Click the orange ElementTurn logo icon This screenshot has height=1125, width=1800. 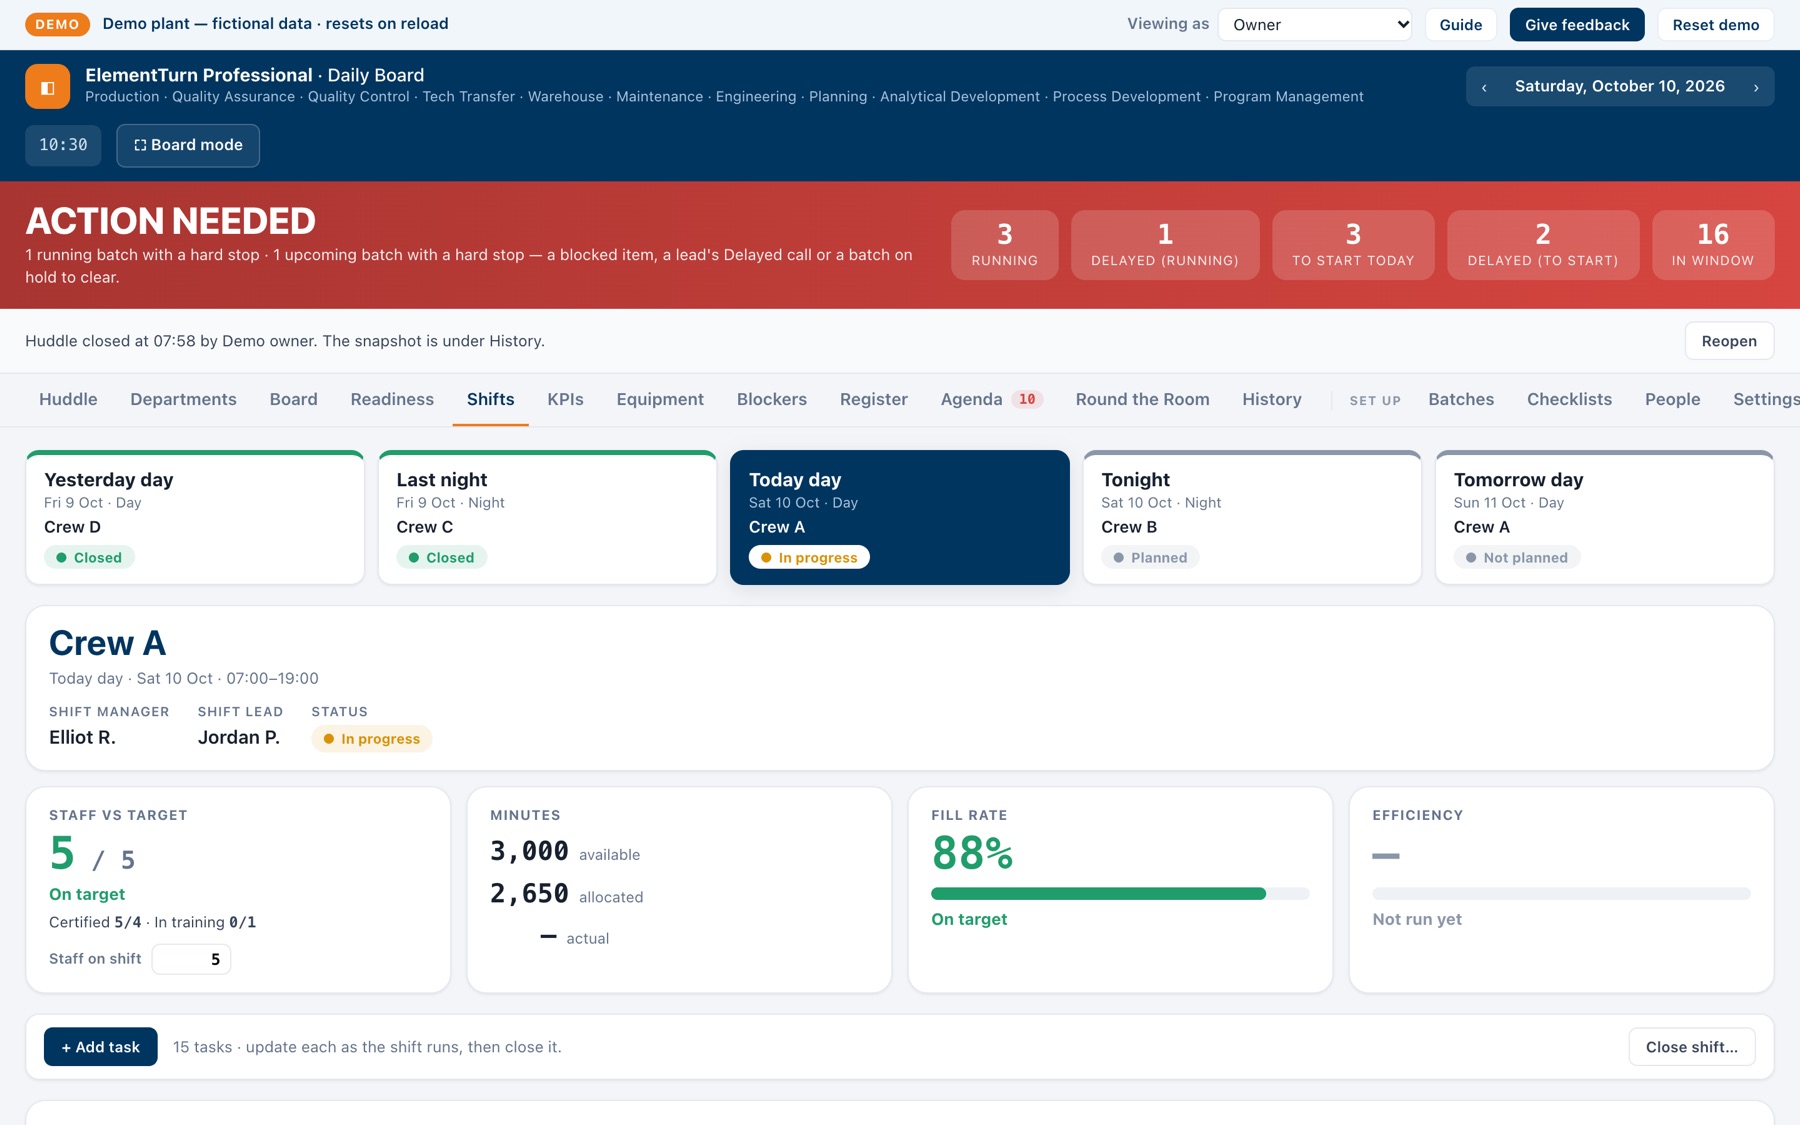[x=47, y=86]
